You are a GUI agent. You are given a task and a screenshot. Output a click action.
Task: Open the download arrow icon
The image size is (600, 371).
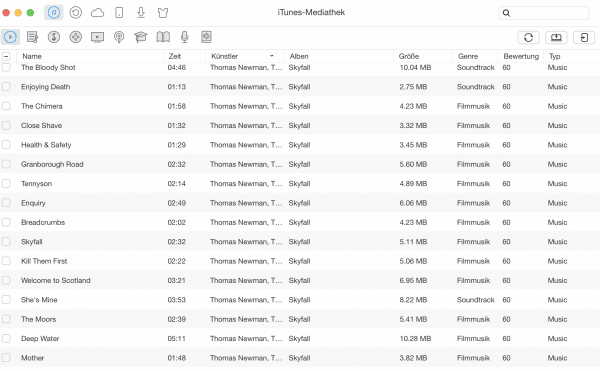point(141,13)
